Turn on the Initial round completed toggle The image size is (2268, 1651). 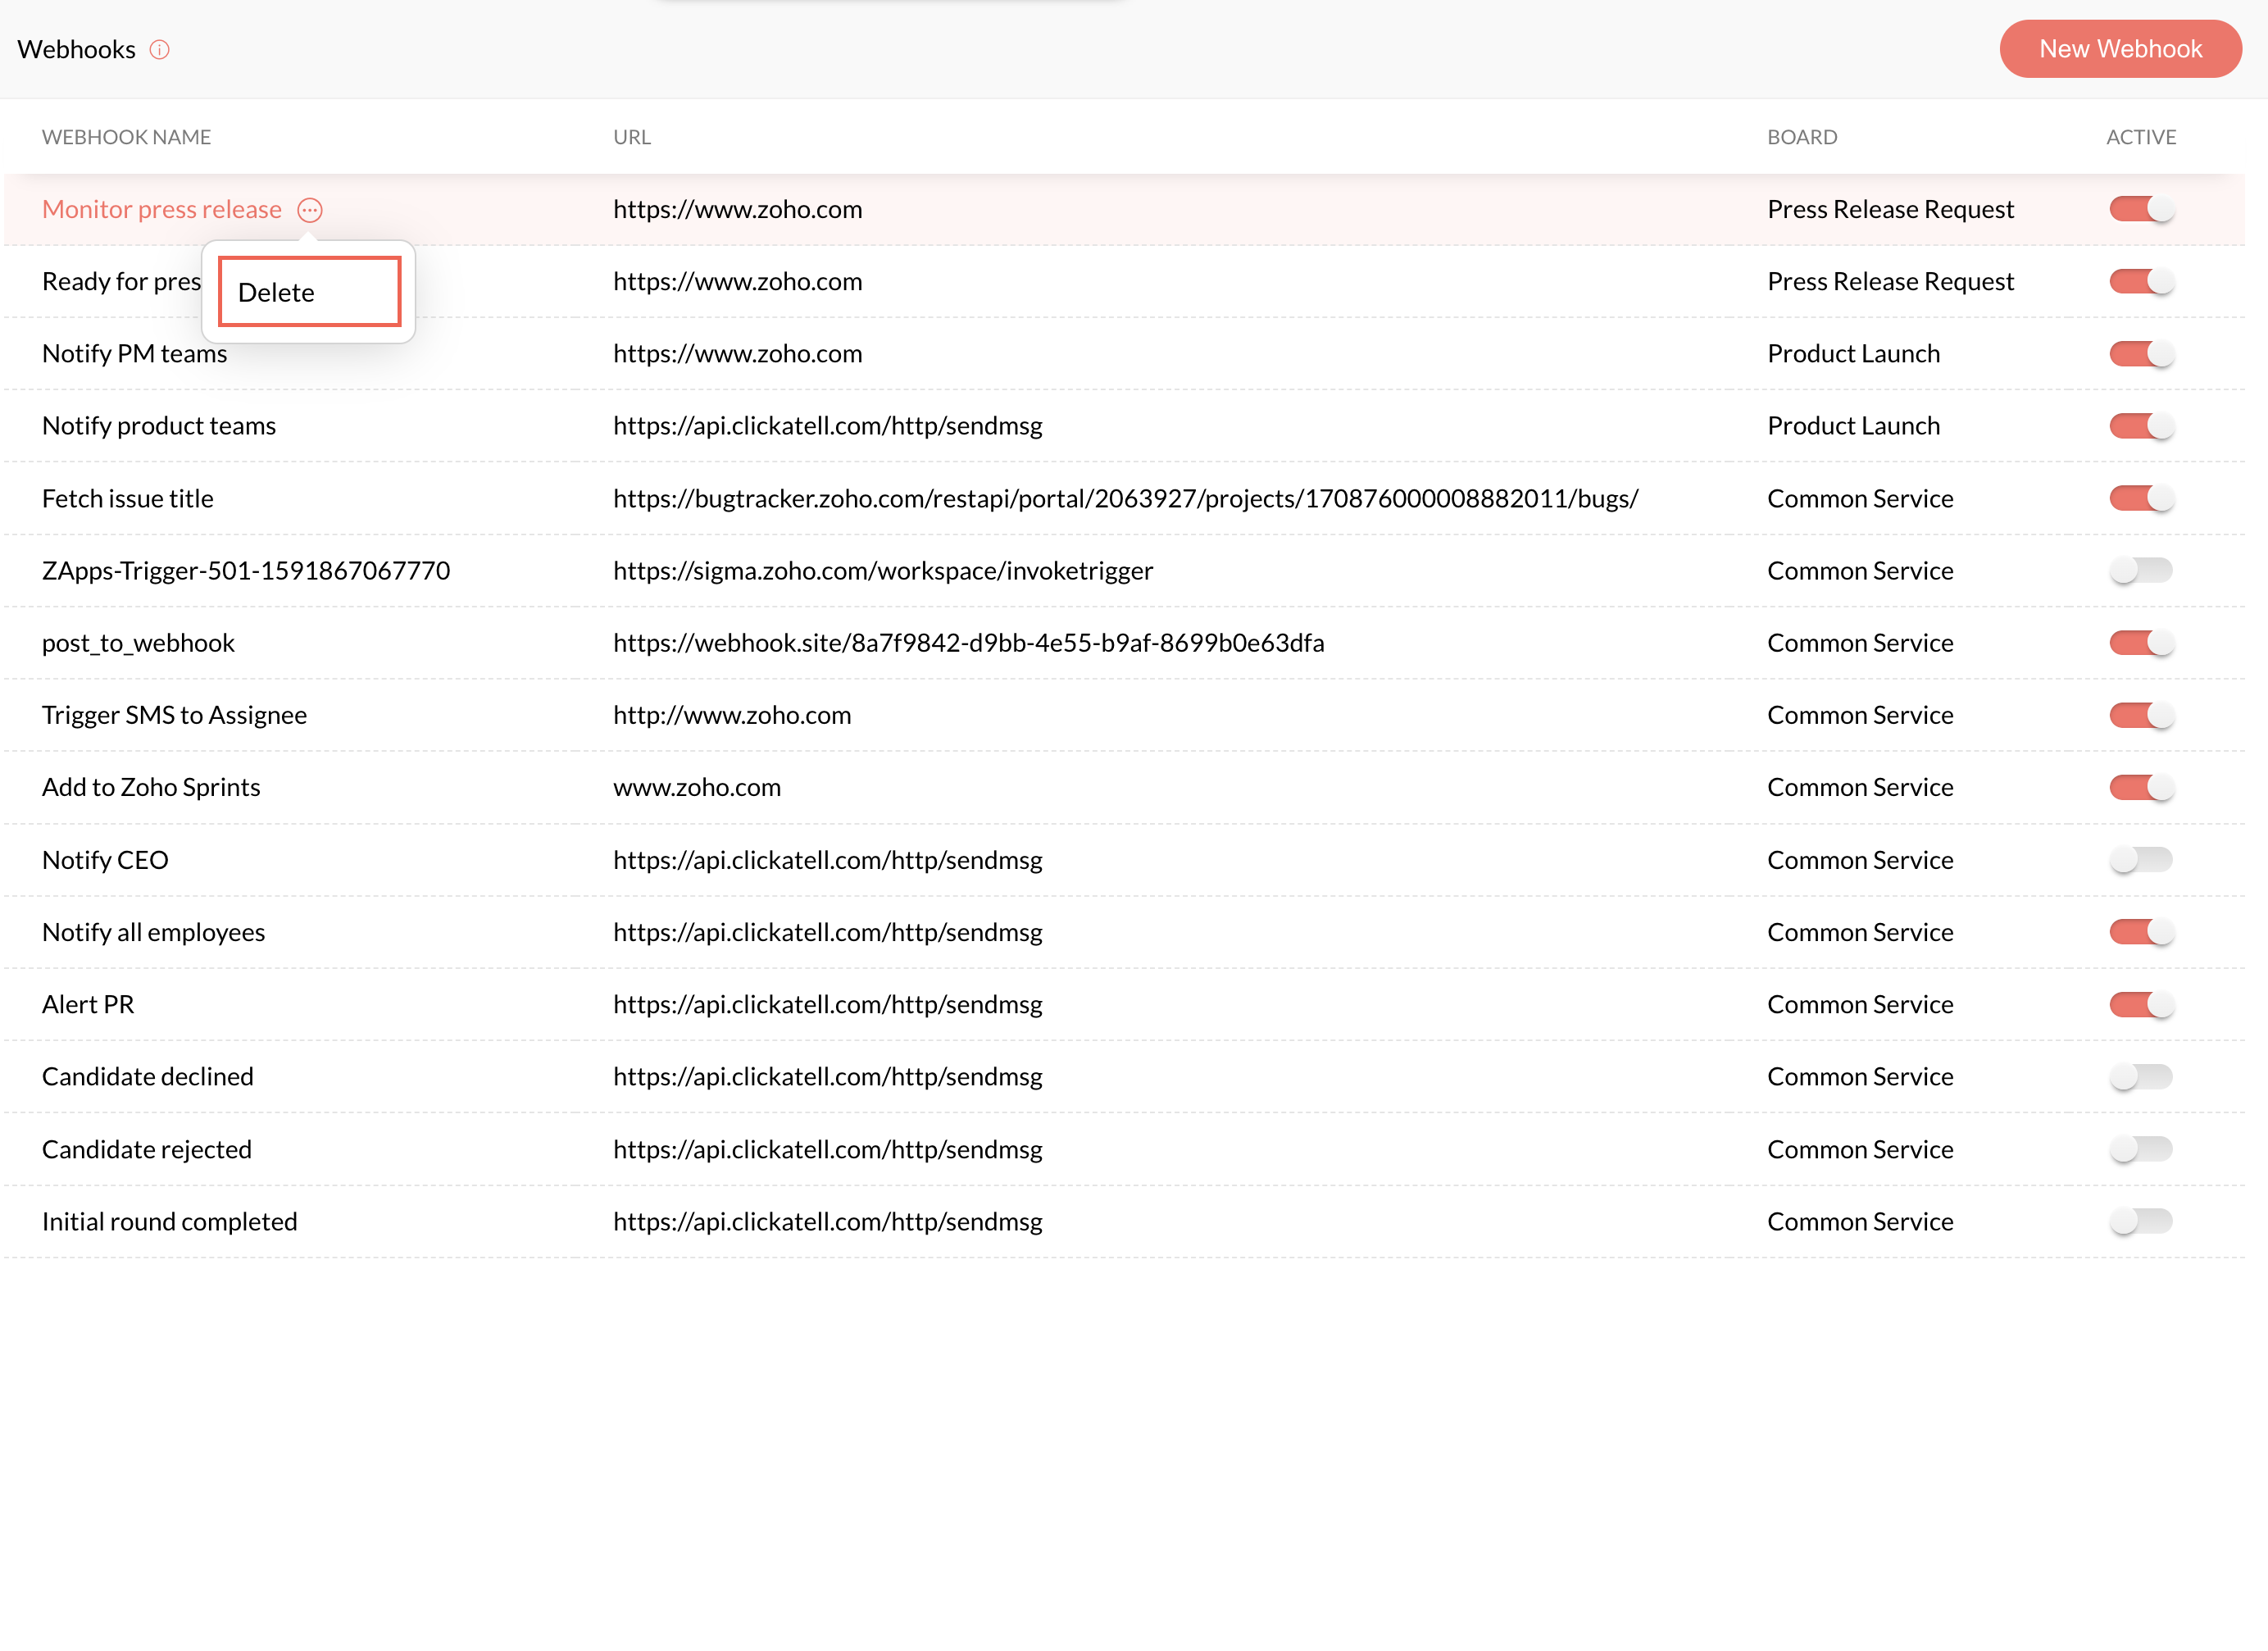point(2140,1221)
